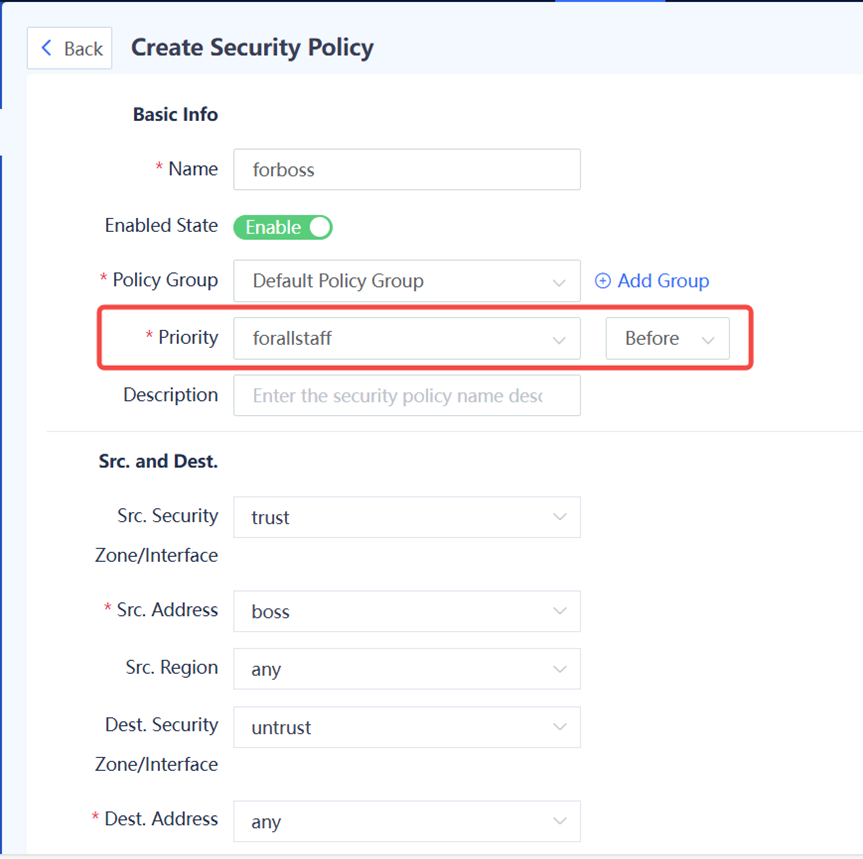Click the chevron arrow in Before selector
Screen dimensions: 863x859
tap(708, 340)
